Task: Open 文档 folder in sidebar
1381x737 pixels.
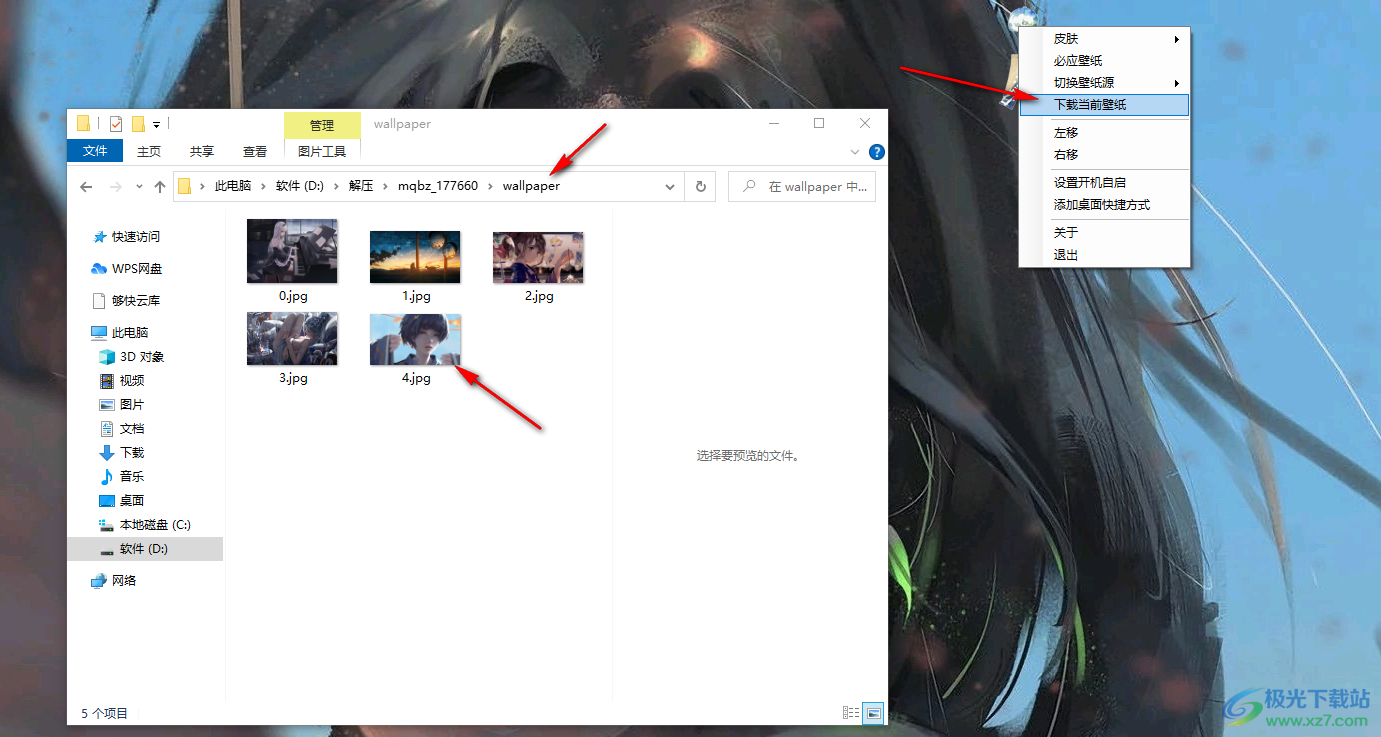Action: pos(131,429)
